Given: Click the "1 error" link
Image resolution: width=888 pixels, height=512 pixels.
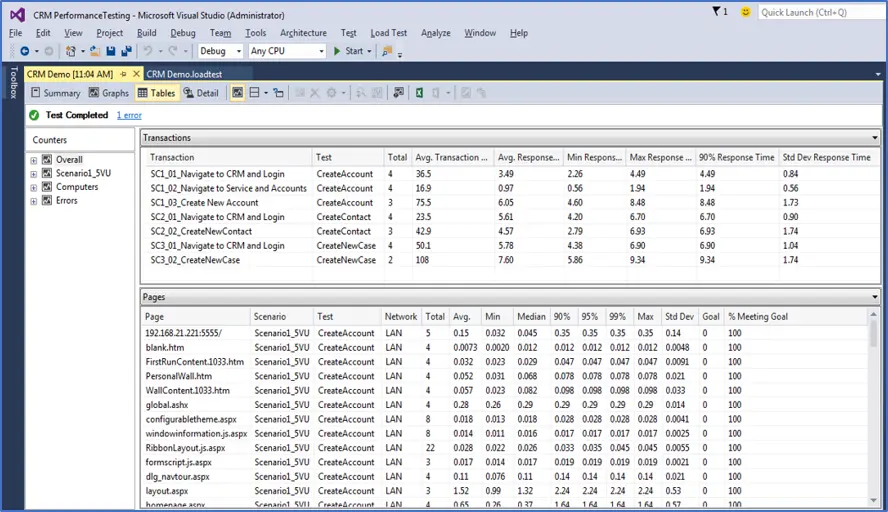Looking at the screenshot, I should coord(129,115).
